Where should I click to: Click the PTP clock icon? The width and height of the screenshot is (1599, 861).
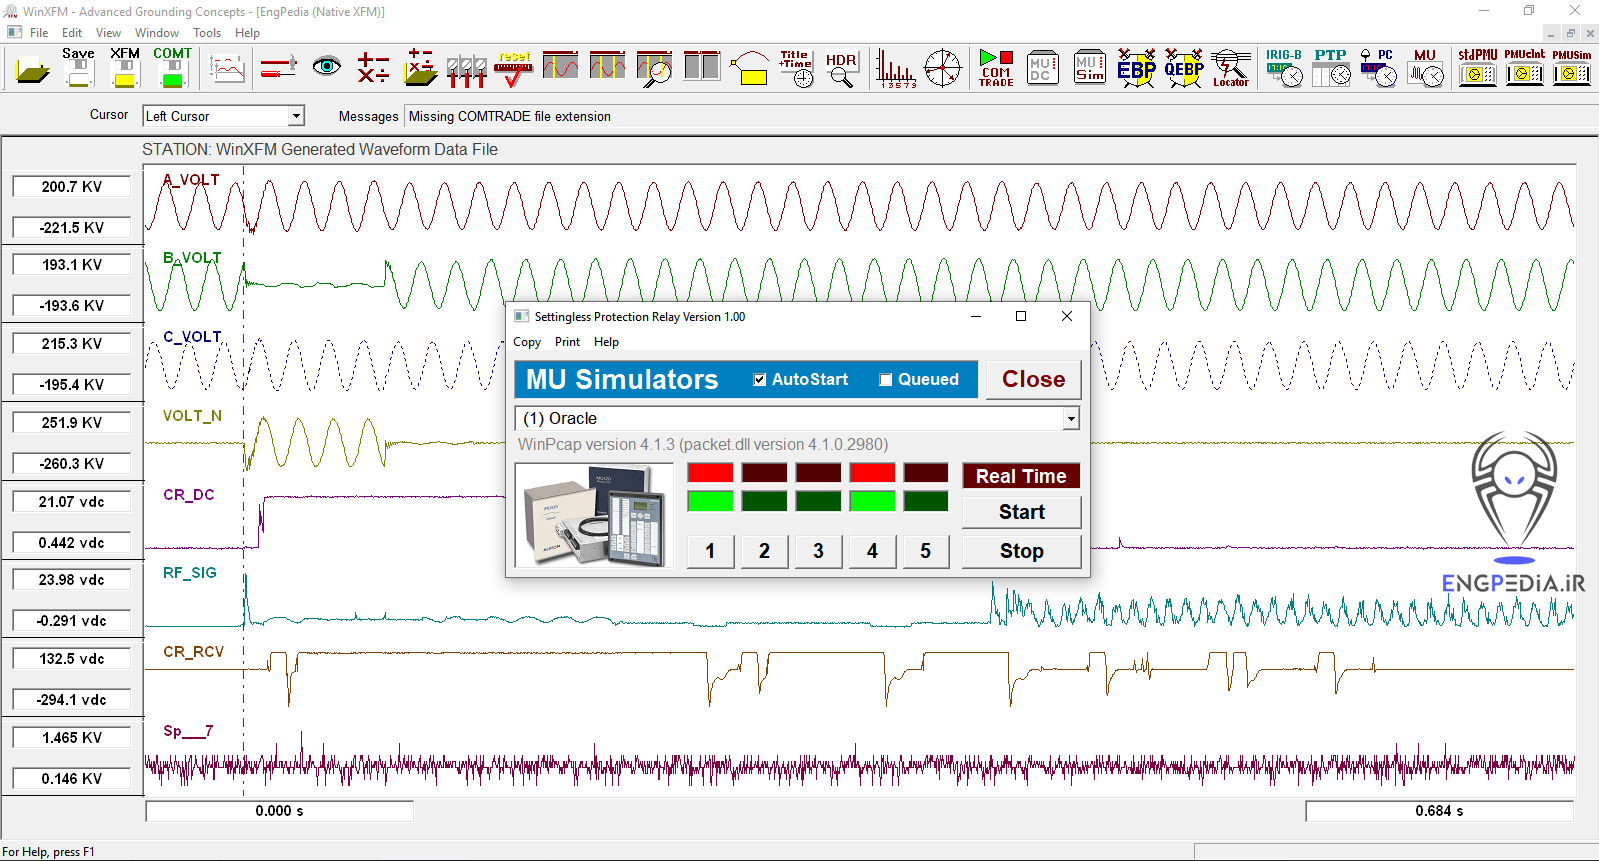coord(1331,68)
